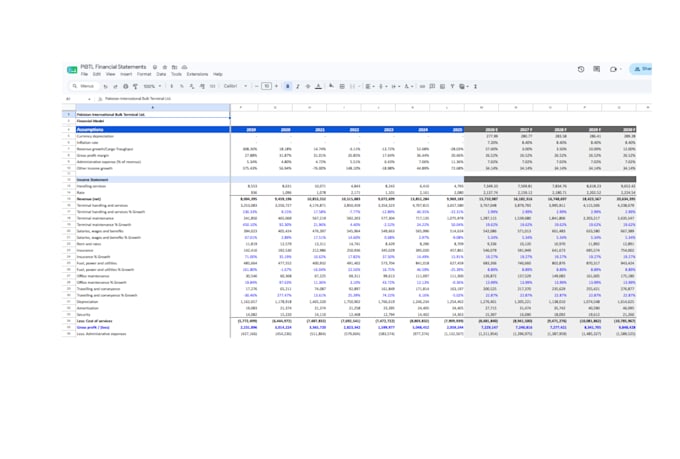The image size is (680, 459).
Task: Open the Edit menu
Action: [97, 74]
